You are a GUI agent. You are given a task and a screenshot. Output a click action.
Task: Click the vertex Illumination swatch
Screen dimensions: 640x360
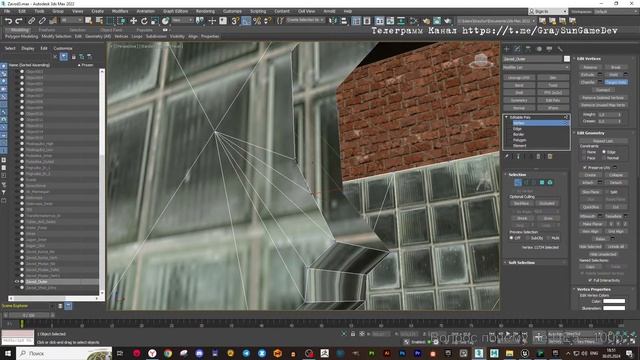coord(614,308)
